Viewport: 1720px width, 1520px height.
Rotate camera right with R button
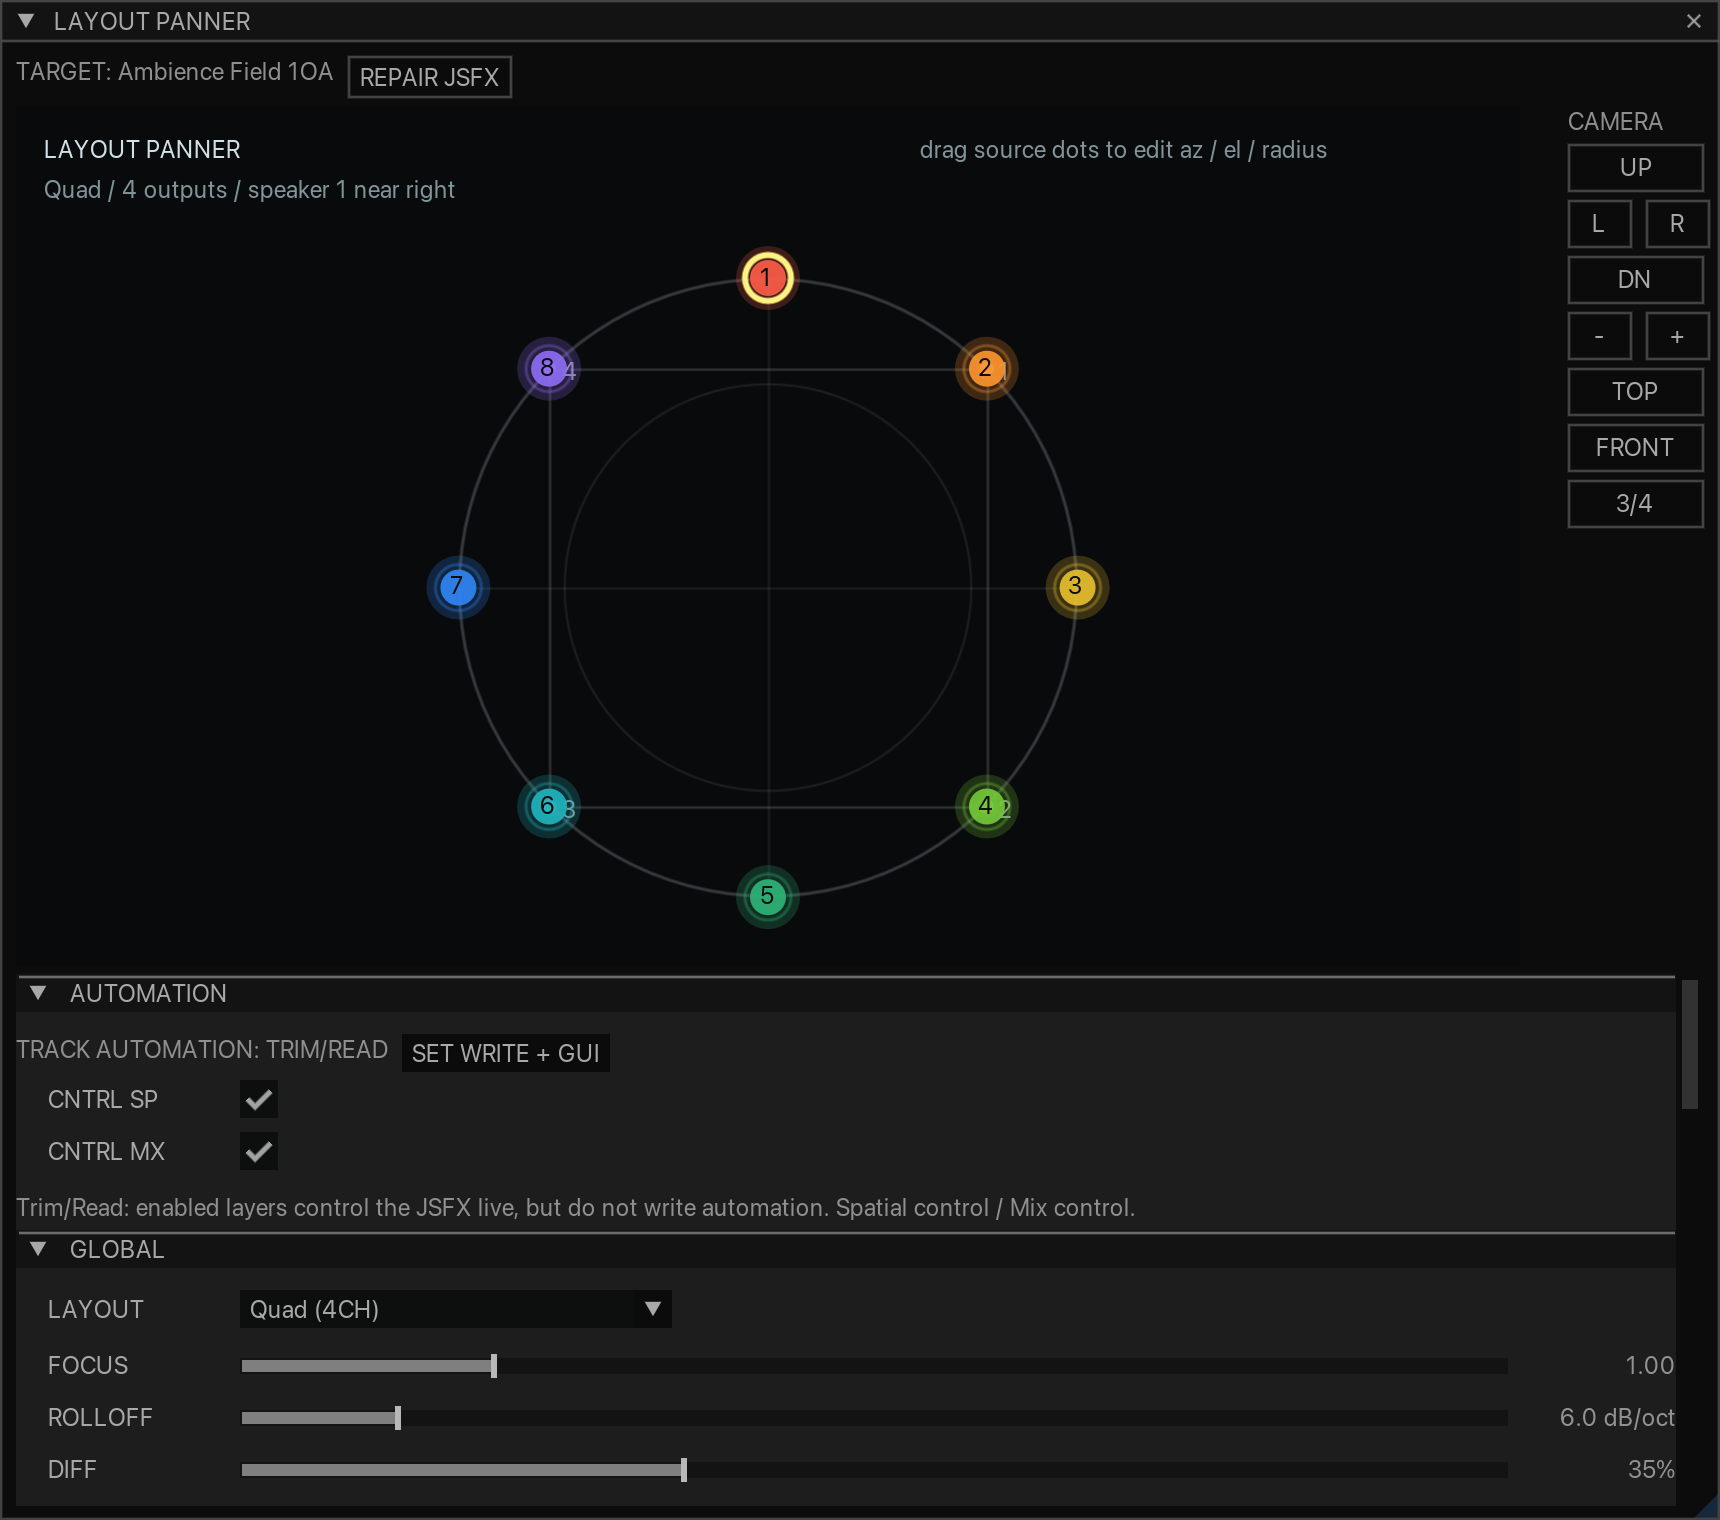pos(1676,223)
